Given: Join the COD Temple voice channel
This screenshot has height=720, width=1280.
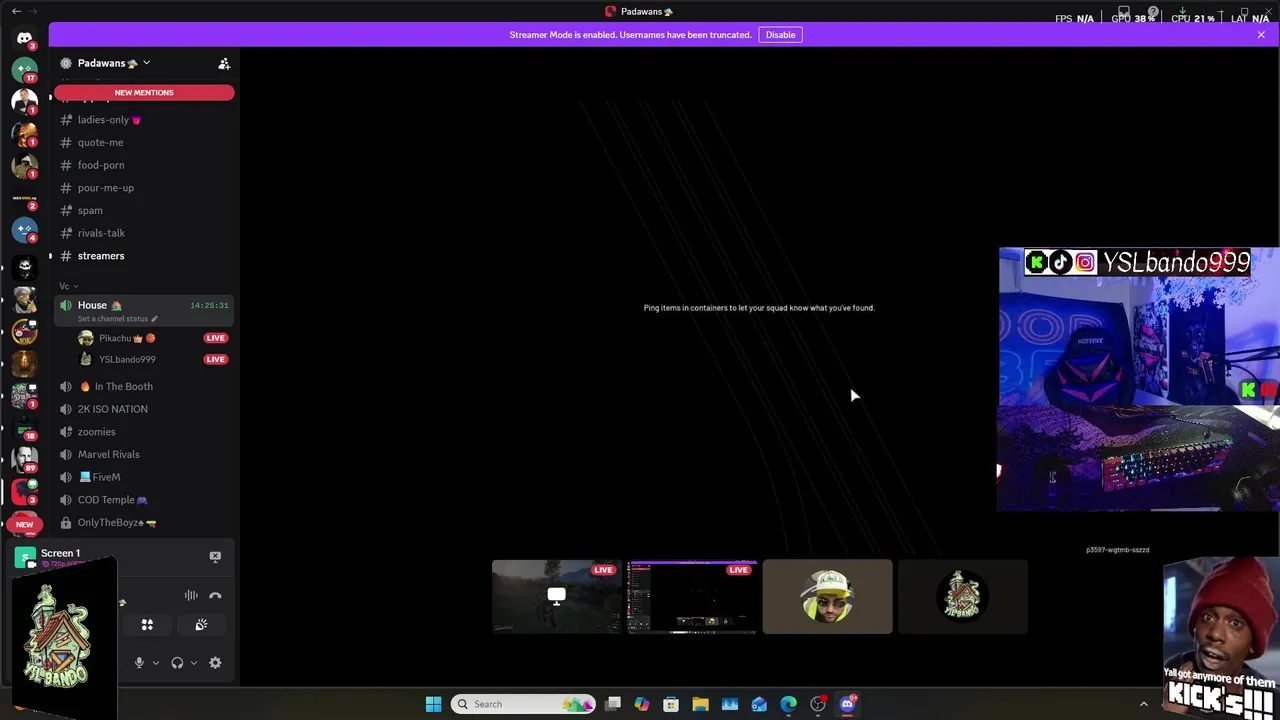Looking at the screenshot, I should (144, 500).
